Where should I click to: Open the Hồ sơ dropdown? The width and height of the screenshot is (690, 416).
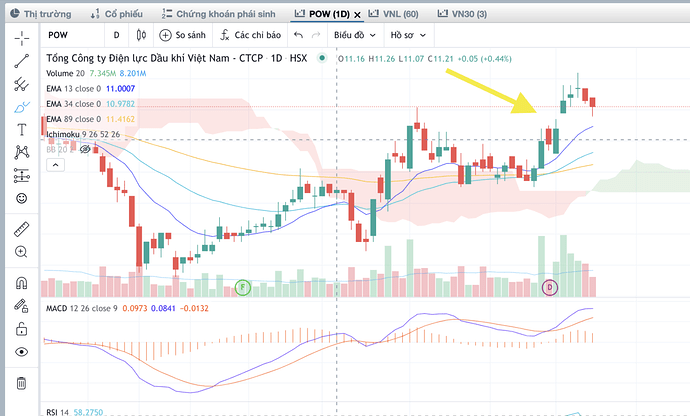408,35
